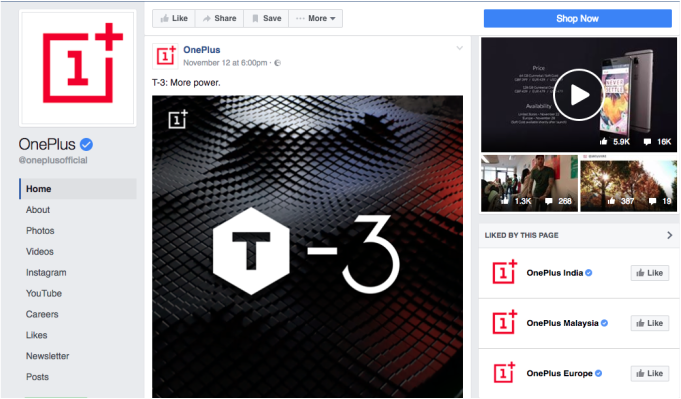Image resolution: width=681 pixels, height=399 pixels.
Task: Like the OnePlus India page
Action: 650,273
